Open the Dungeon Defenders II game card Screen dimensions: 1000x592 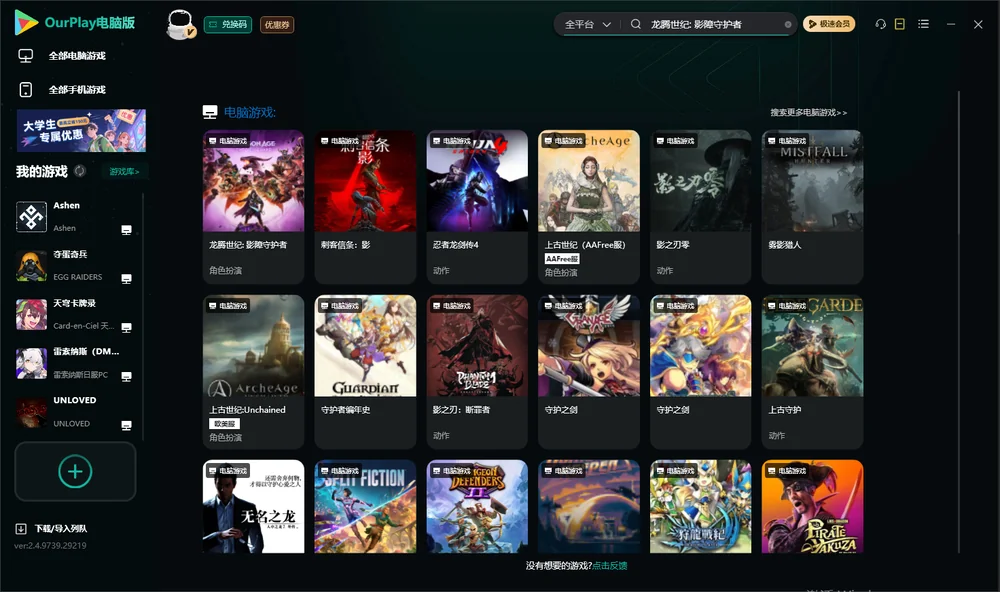tap(477, 507)
